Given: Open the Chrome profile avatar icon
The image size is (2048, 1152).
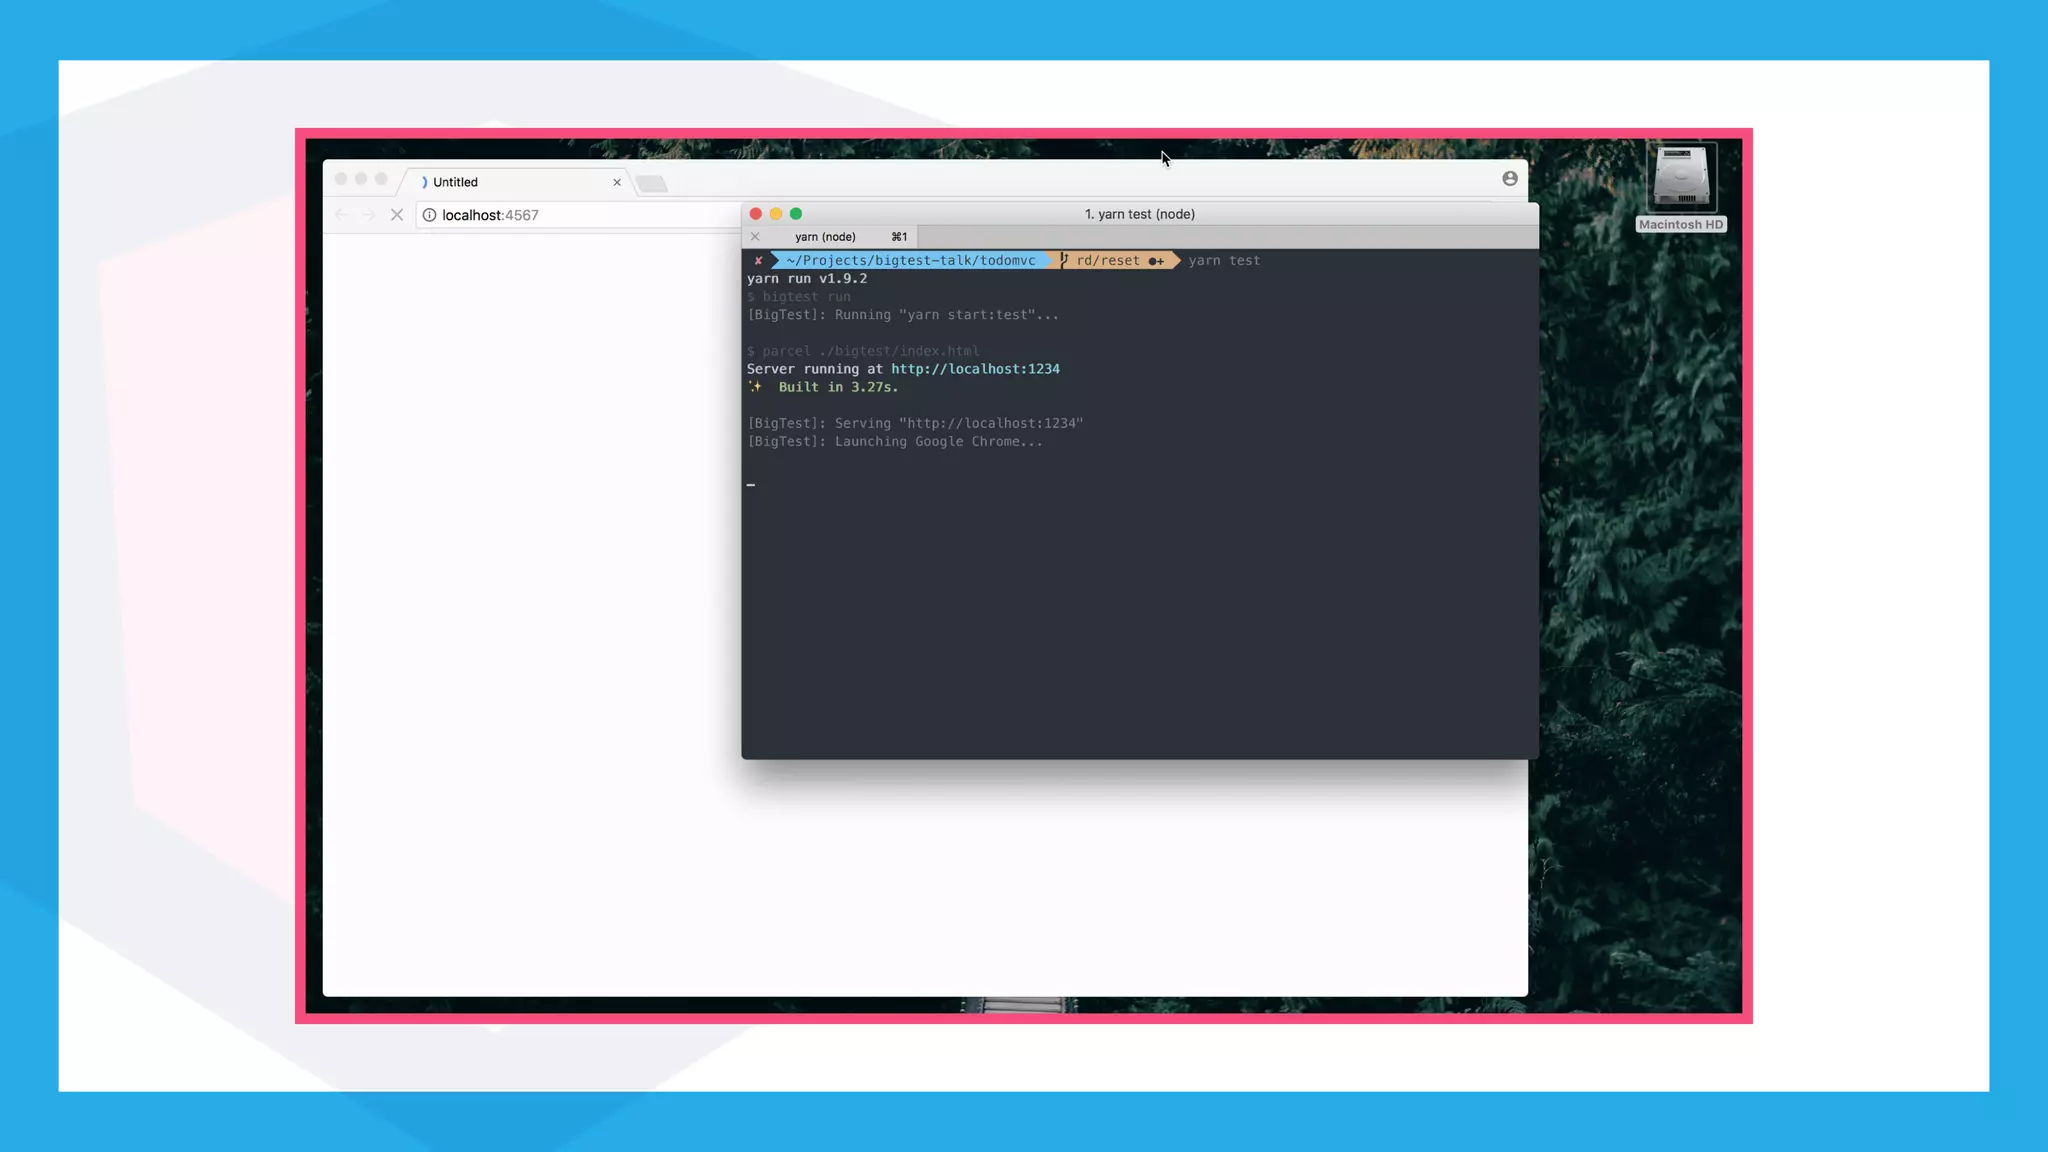Looking at the screenshot, I should point(1510,178).
